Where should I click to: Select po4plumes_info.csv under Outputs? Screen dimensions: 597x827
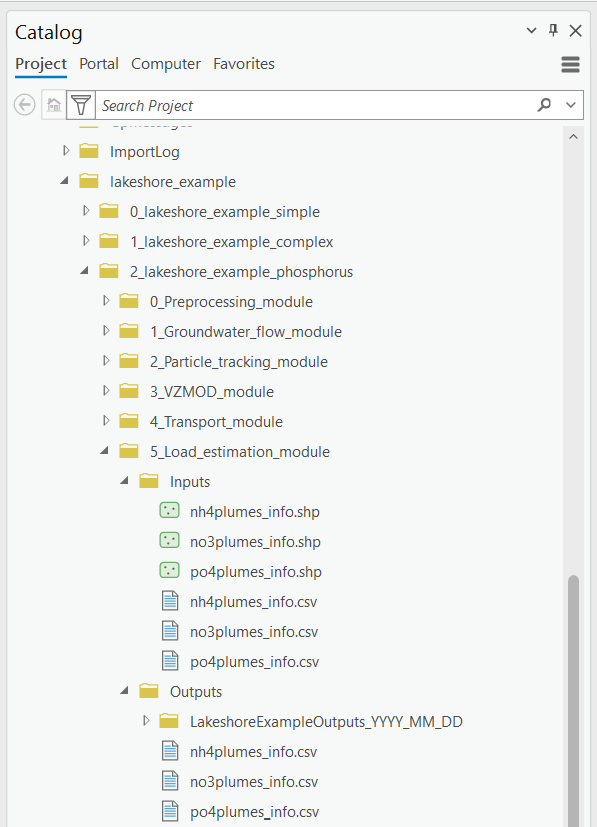pyautogui.click(x=255, y=812)
